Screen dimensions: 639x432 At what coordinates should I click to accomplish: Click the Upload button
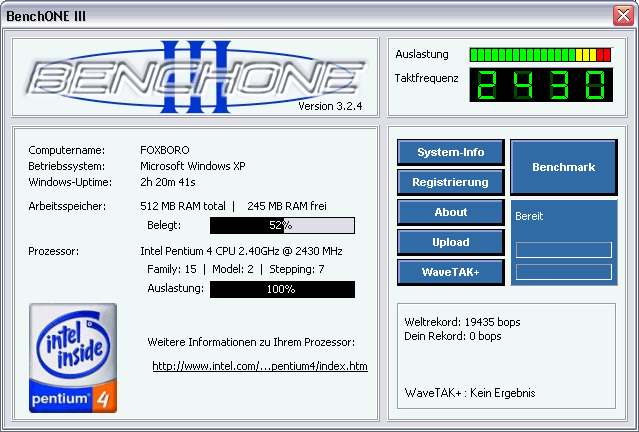(x=451, y=242)
